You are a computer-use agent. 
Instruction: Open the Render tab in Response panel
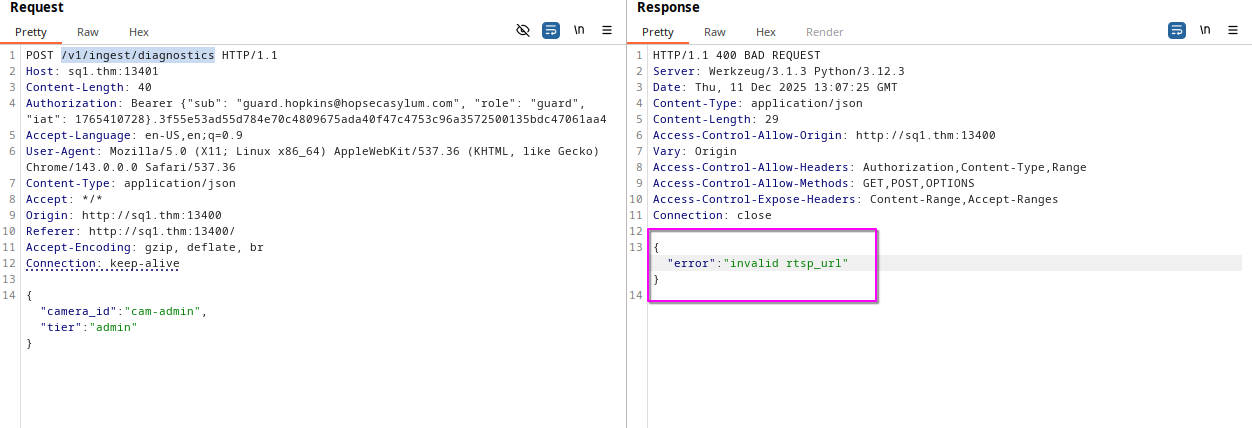tap(825, 32)
